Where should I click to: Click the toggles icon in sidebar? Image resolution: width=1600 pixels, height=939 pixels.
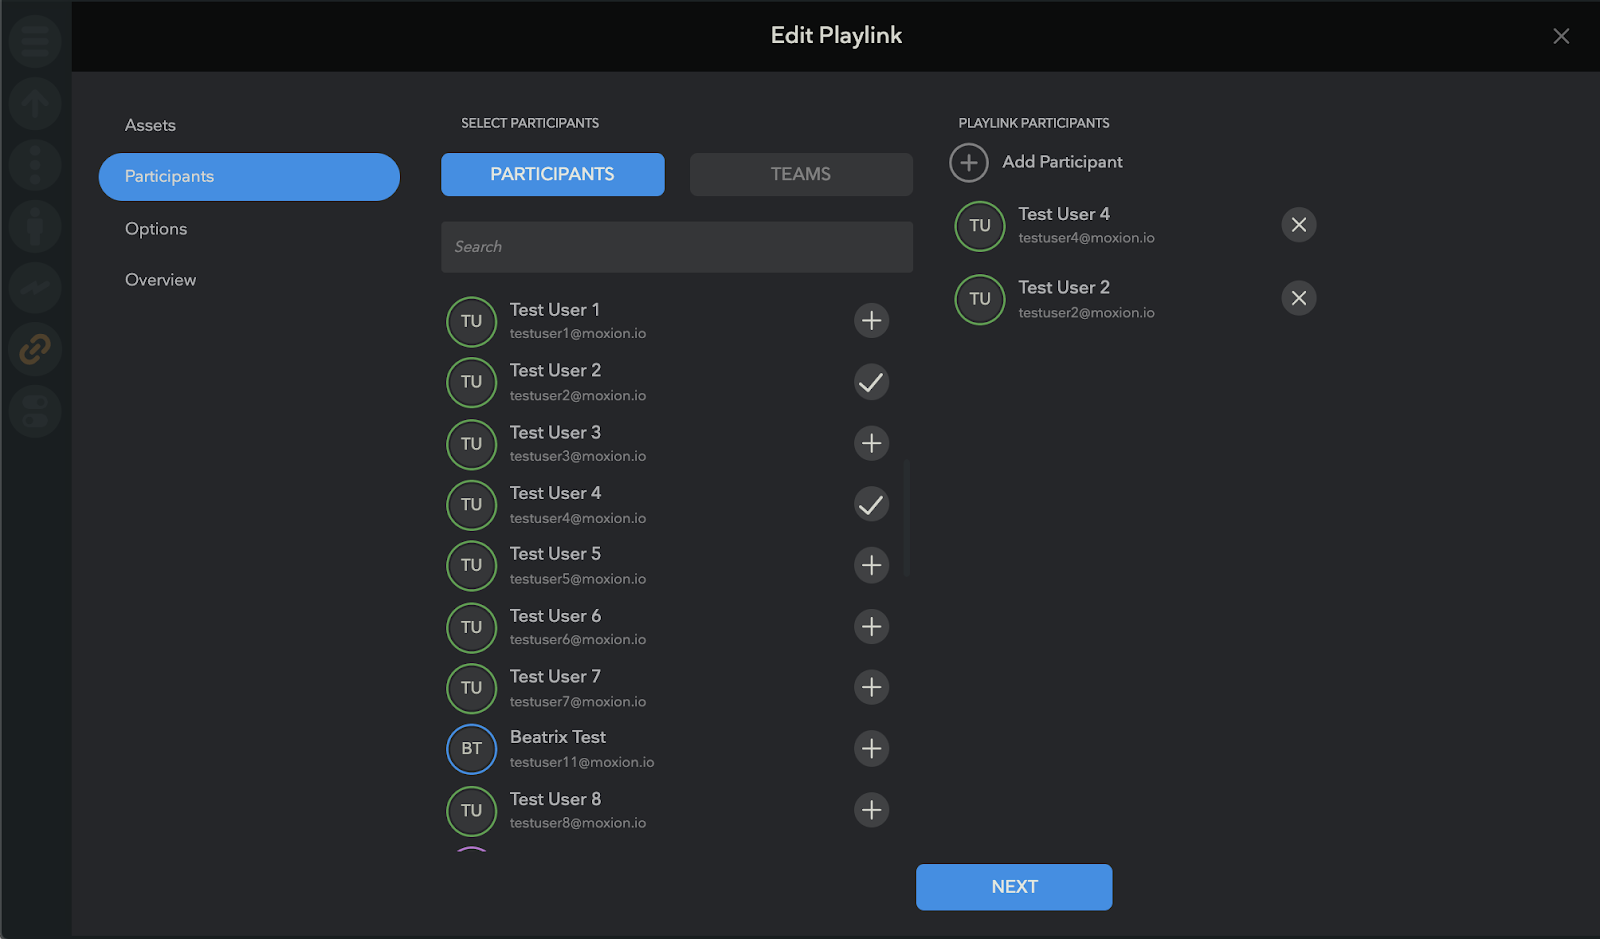tap(35, 411)
